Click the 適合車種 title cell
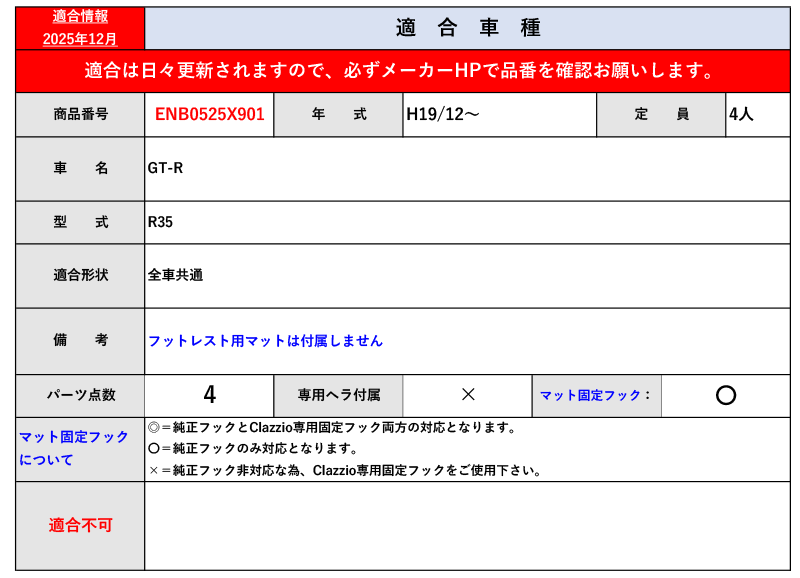The width and height of the screenshot is (800, 578). pyautogui.click(x=467, y=28)
